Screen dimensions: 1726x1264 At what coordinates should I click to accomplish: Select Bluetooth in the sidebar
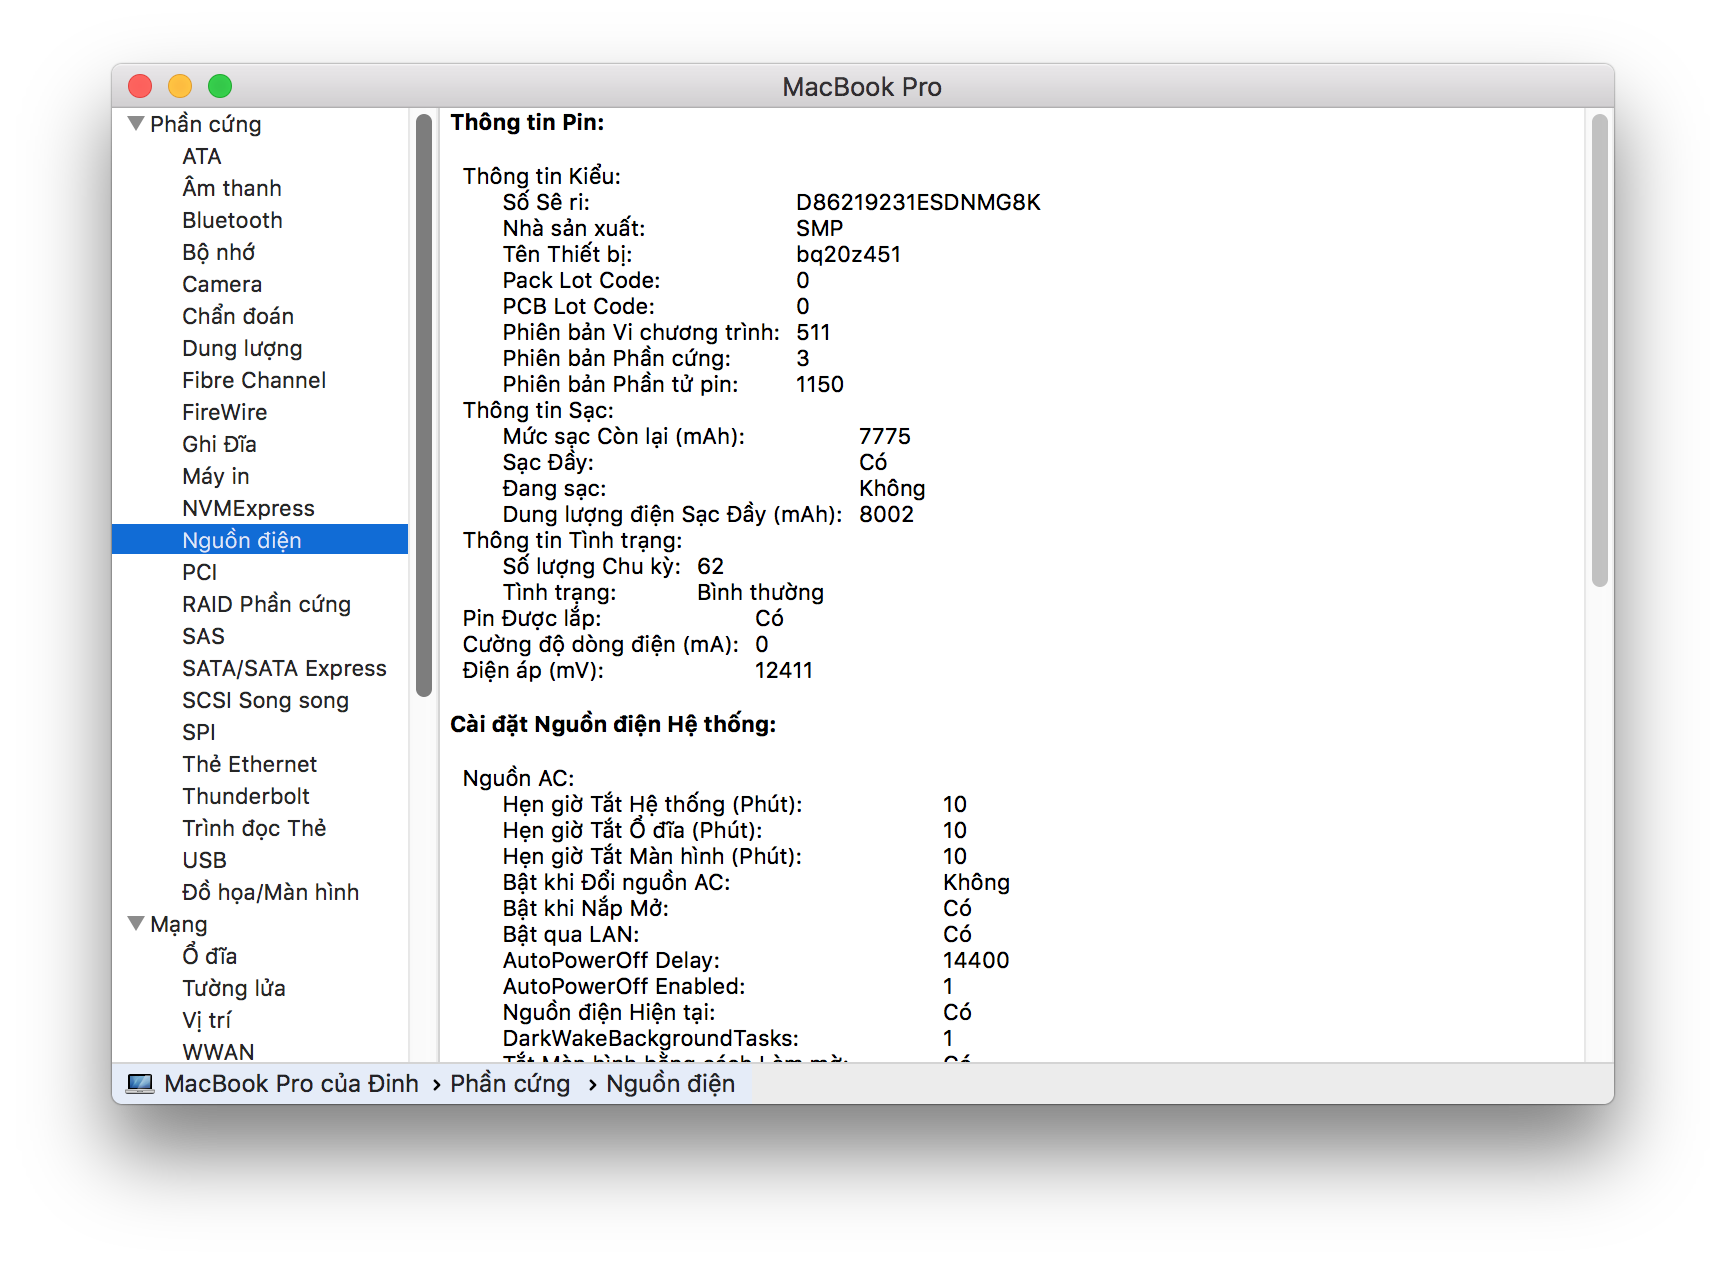232,220
